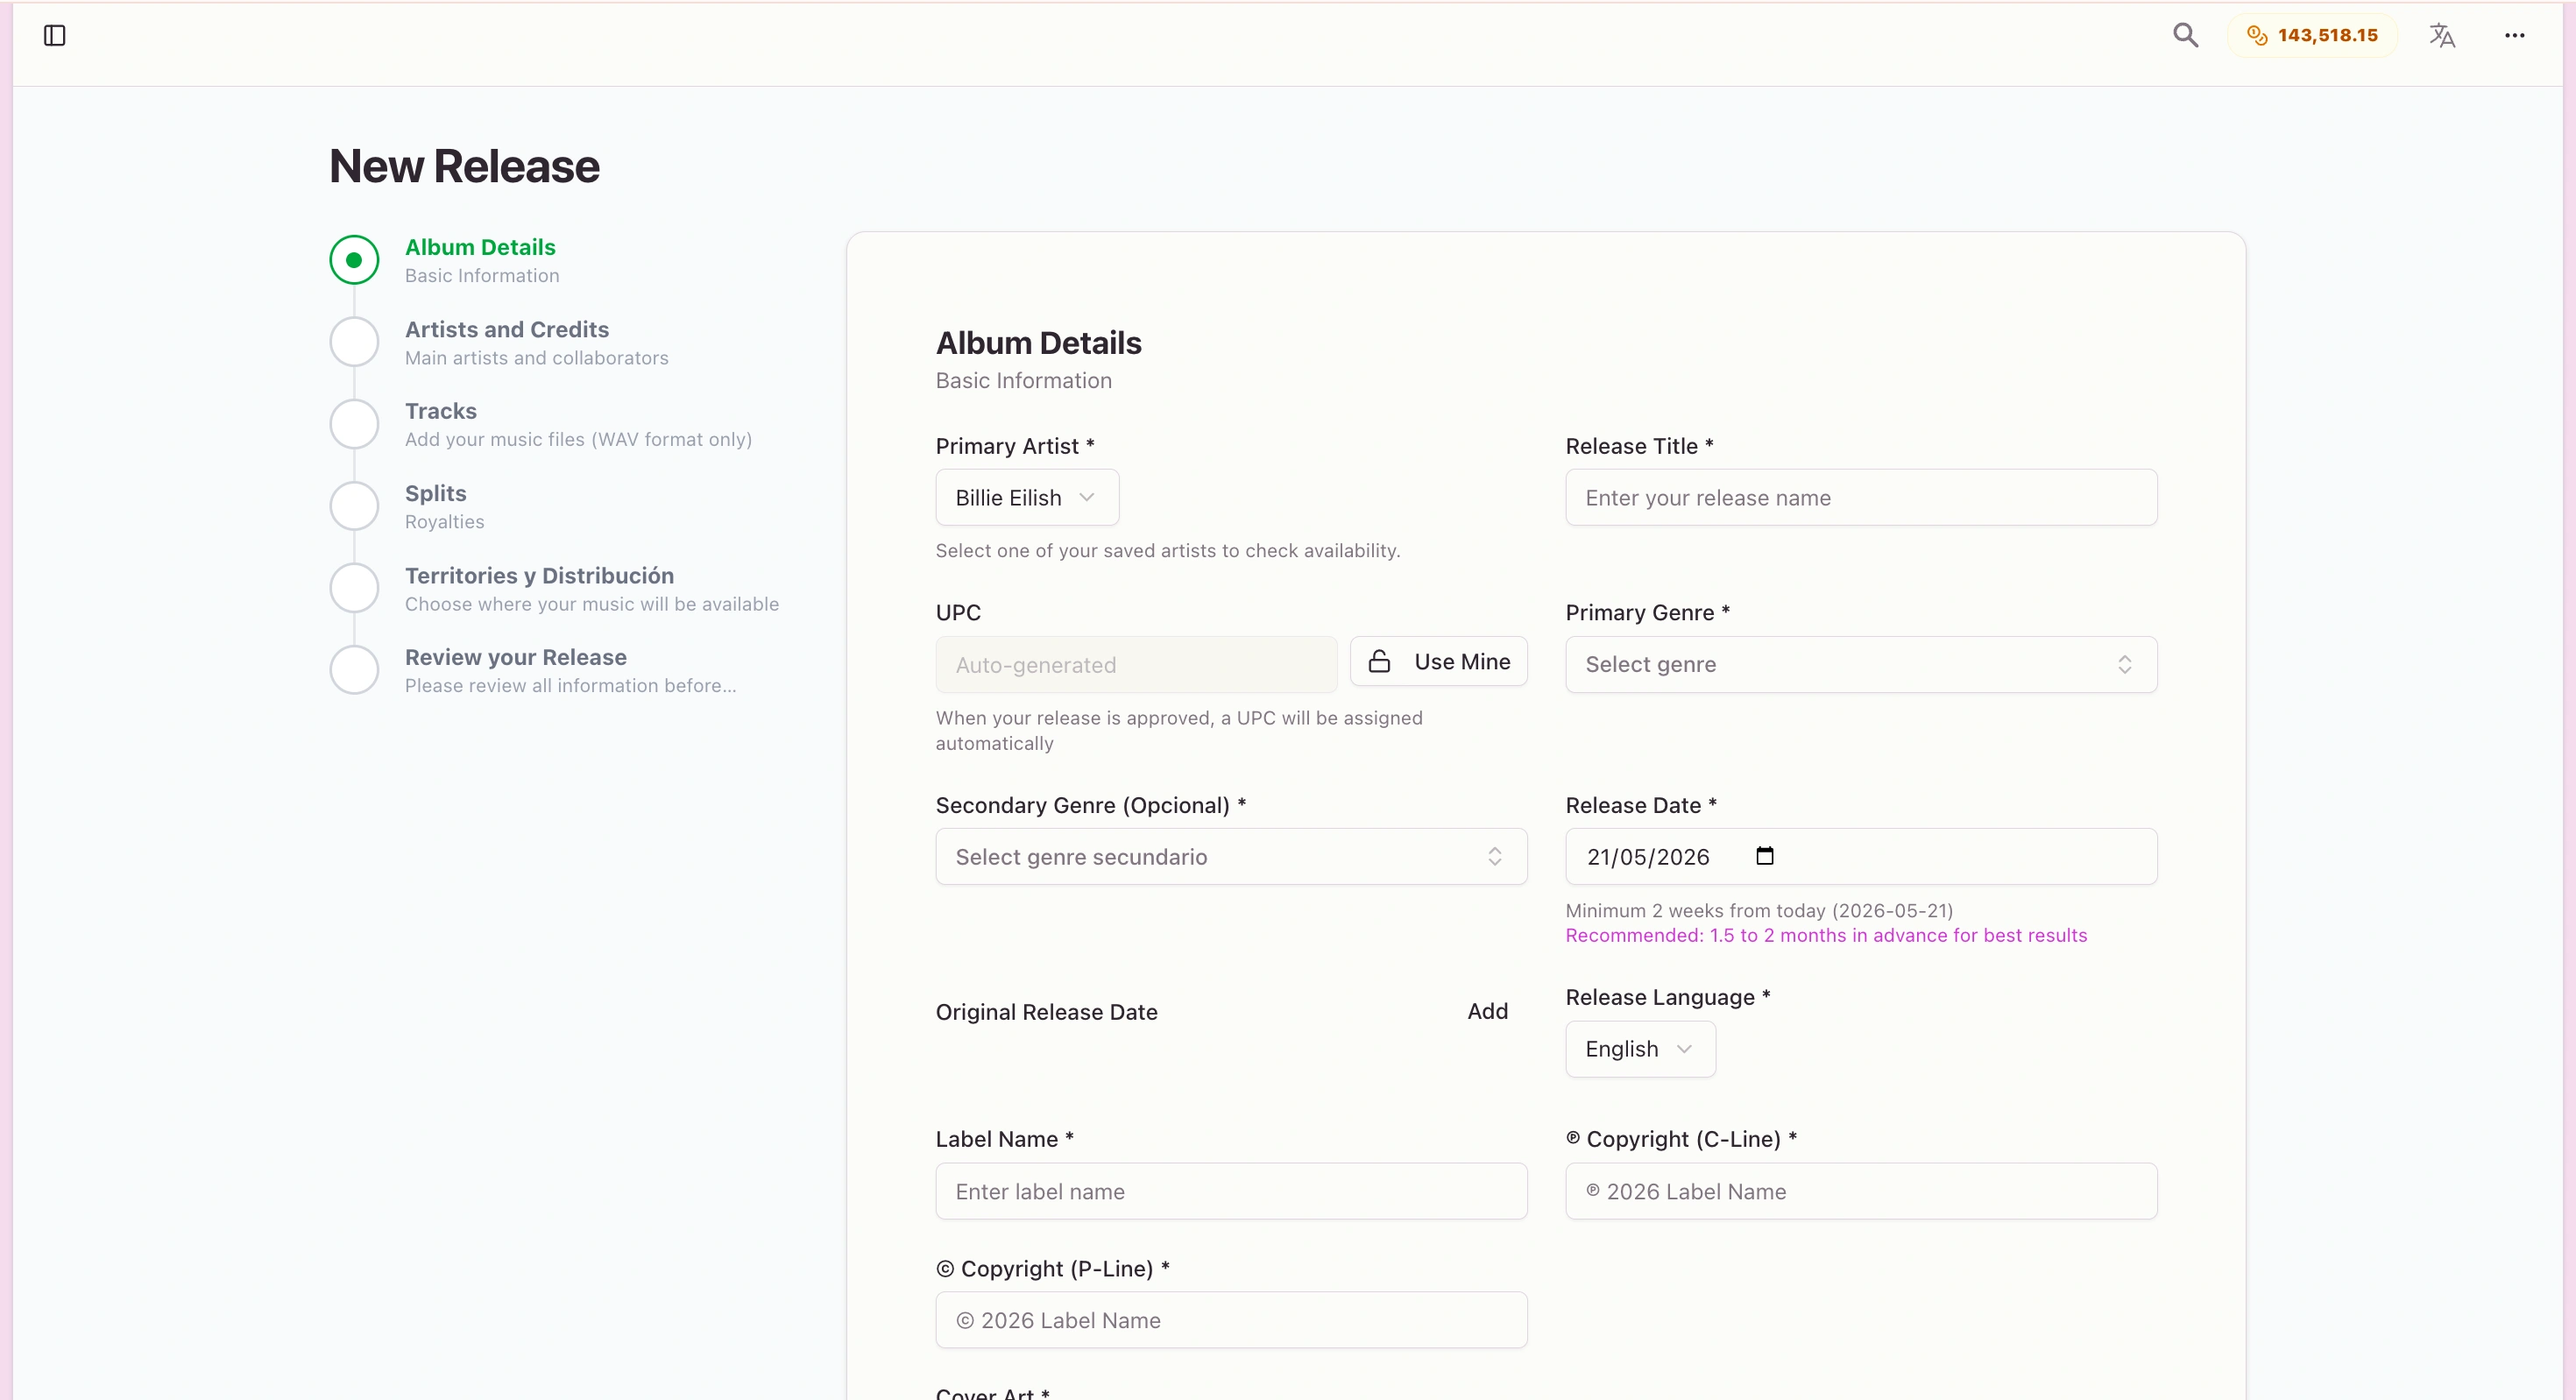
Task: Click the Primary Artist field label
Action: (1015, 446)
